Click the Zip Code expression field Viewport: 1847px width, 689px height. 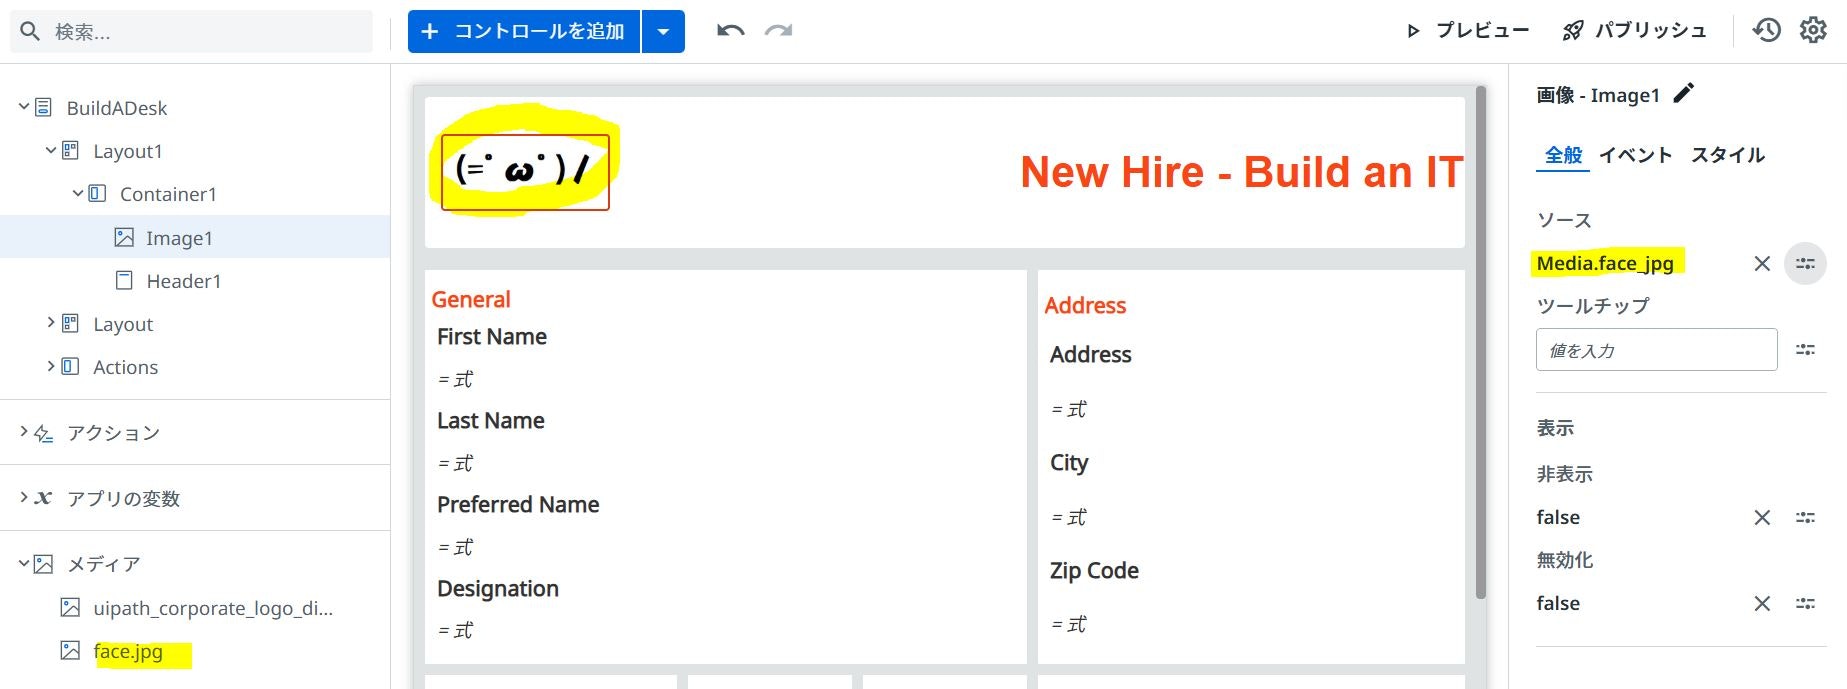pyautogui.click(x=1069, y=624)
